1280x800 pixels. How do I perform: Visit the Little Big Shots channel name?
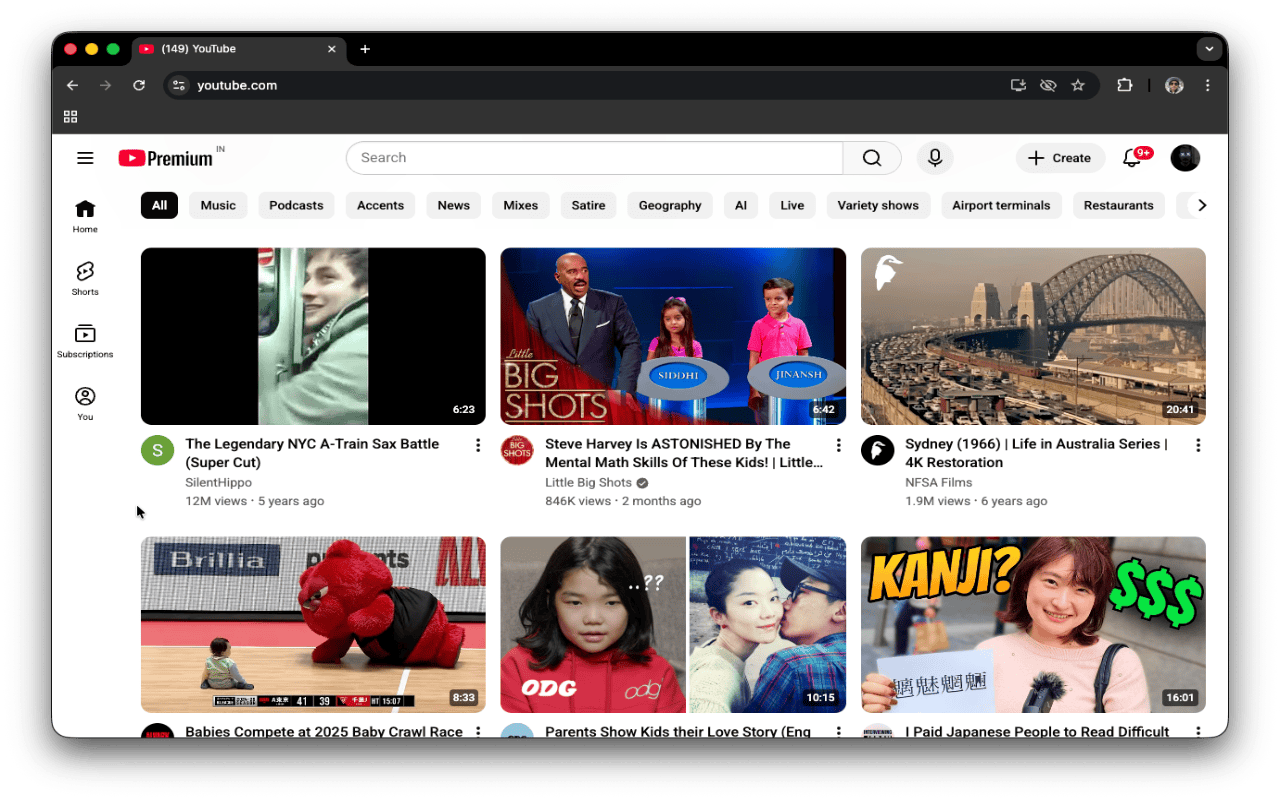(589, 482)
